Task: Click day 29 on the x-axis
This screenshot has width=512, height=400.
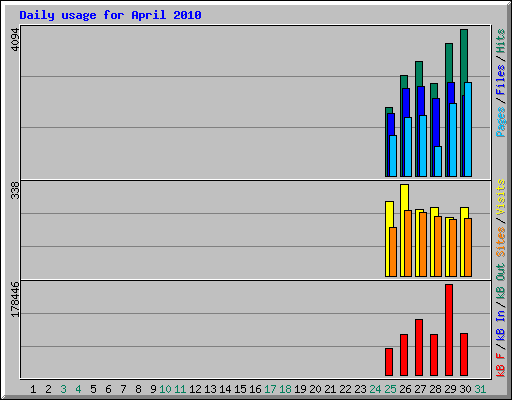Action: 450,389
